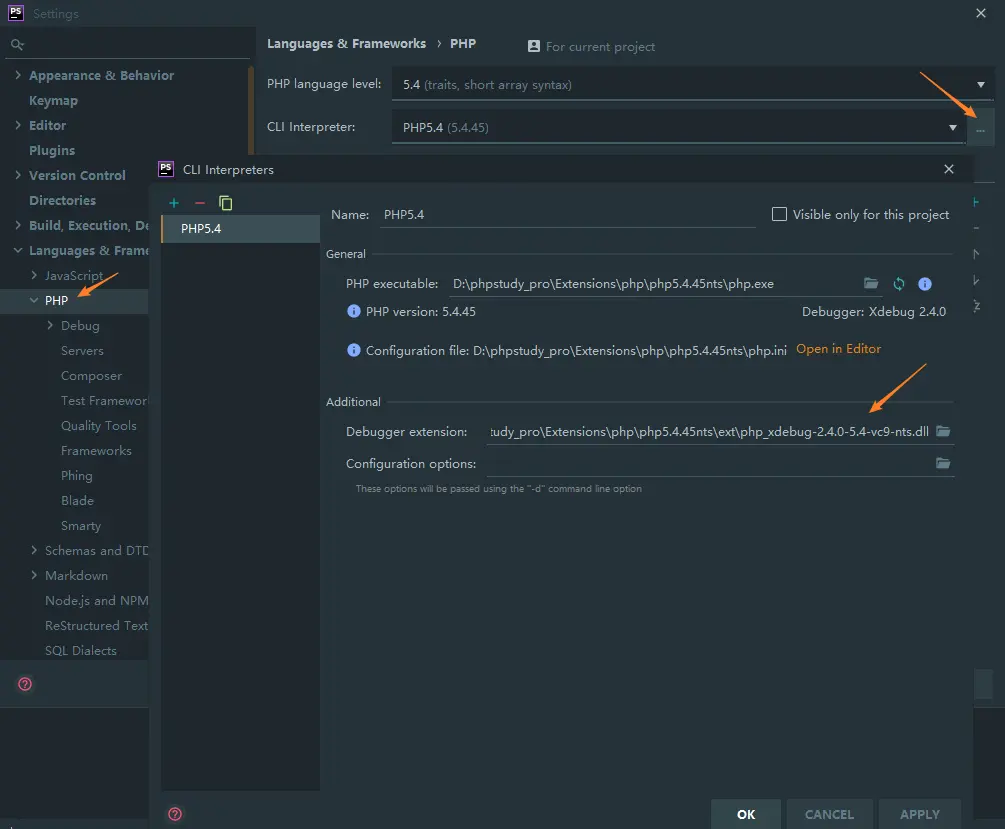Open Phing settings page

(76, 476)
